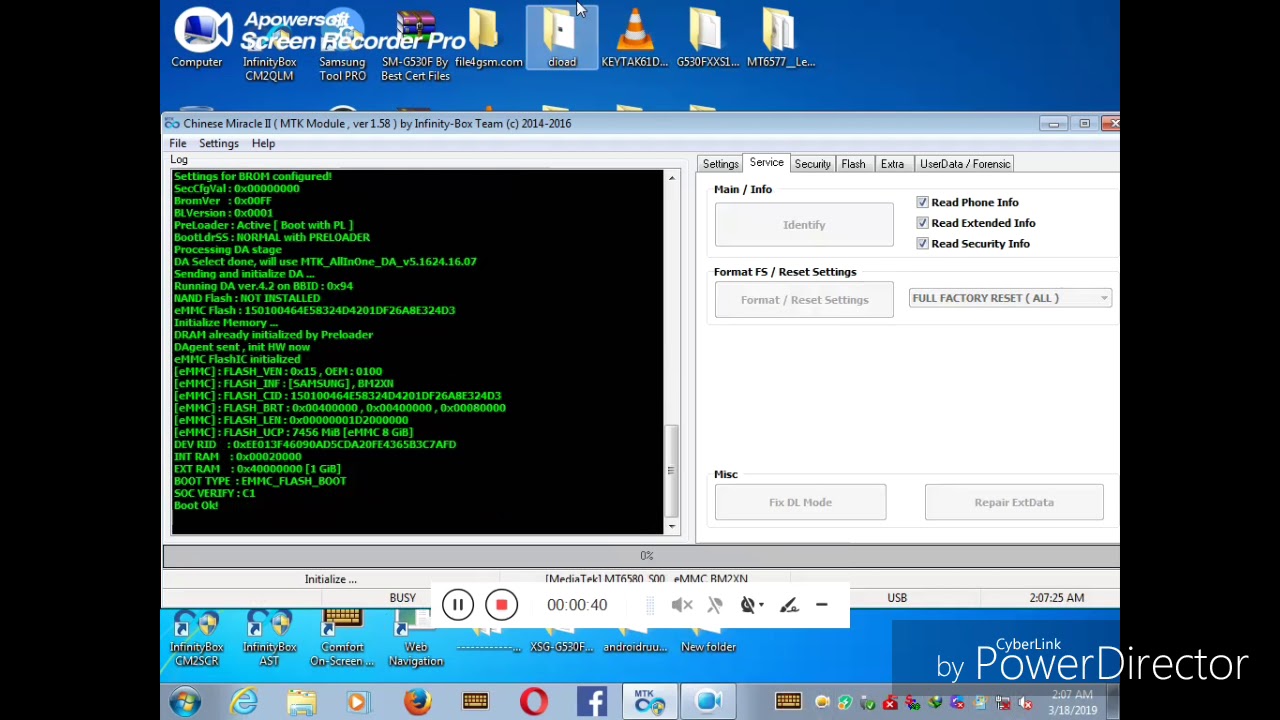Open the FULL FACTORY RESET ( ALL ) dropdown
The height and width of the screenshot is (720, 1280).
click(x=1010, y=298)
